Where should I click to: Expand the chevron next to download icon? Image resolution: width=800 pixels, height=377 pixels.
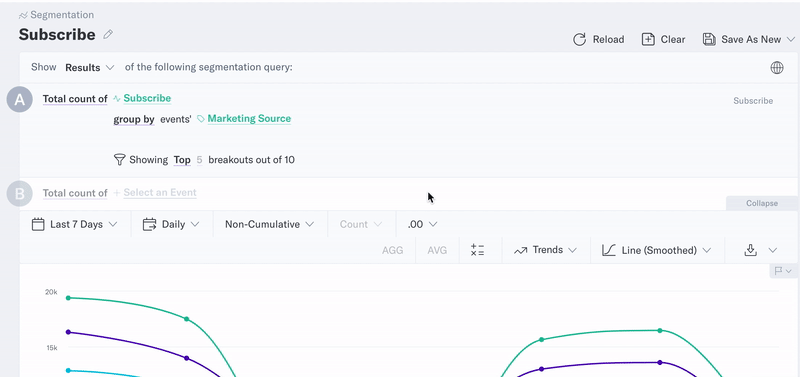point(772,250)
